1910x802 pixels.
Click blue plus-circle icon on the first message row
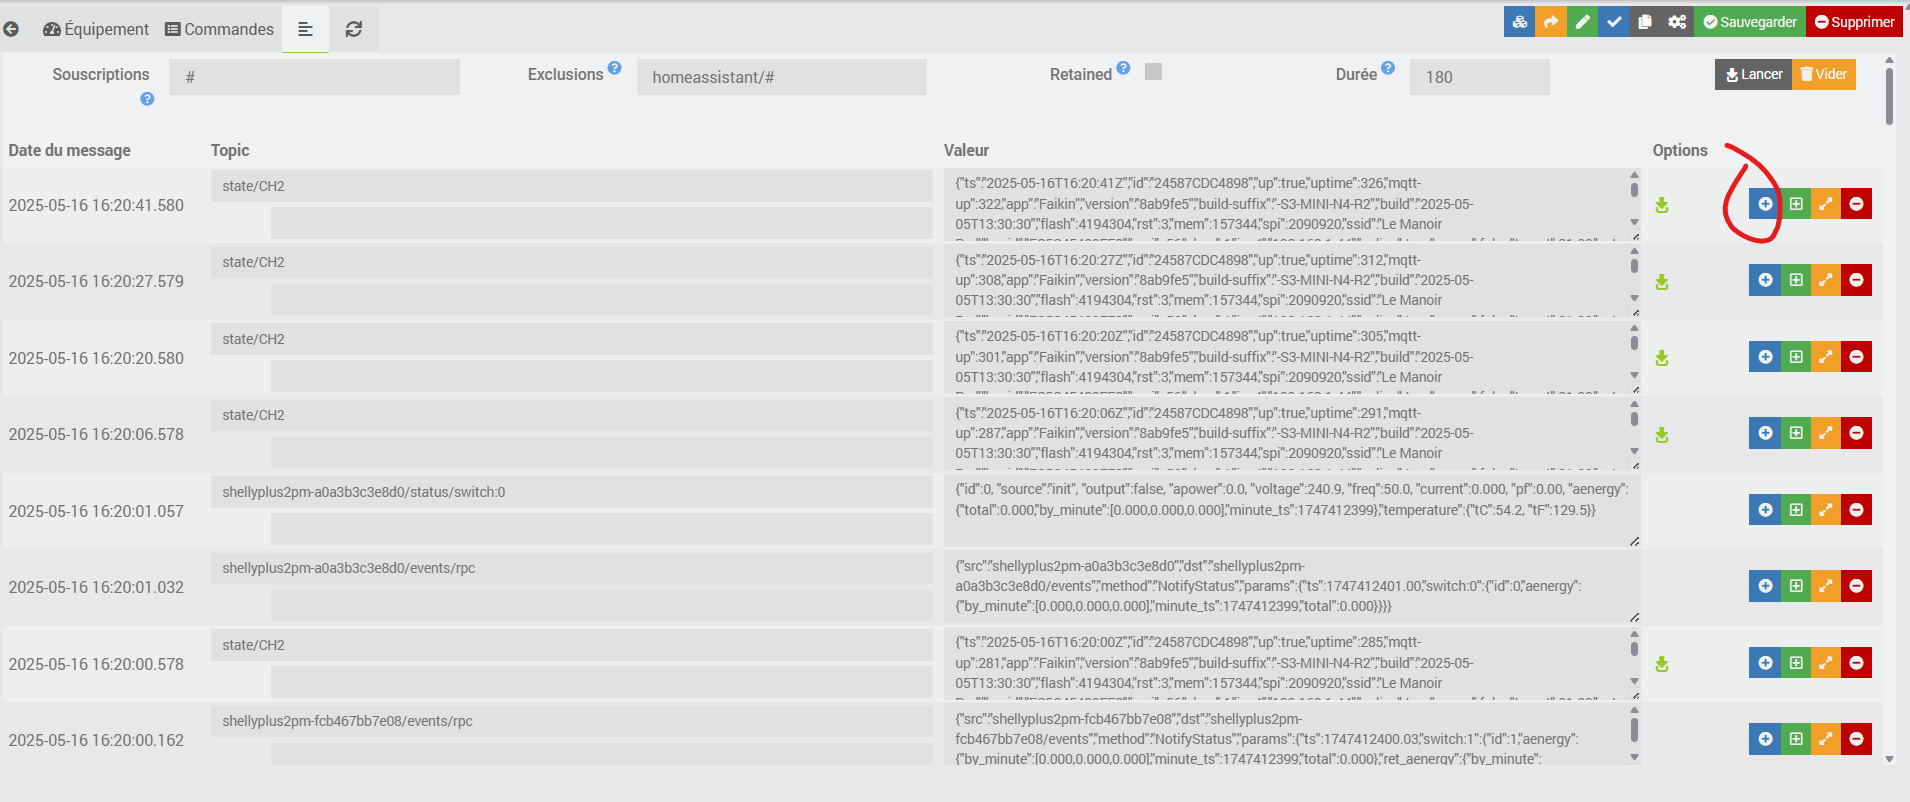[x=1765, y=204]
